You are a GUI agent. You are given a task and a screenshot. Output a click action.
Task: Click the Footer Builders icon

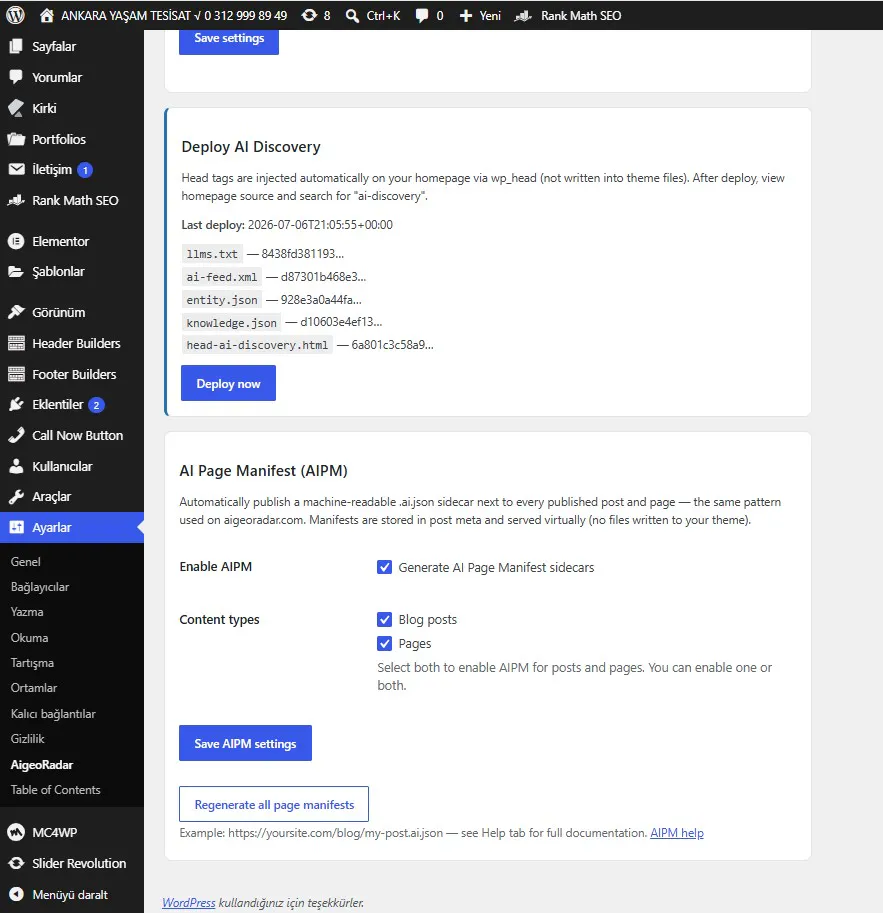tap(16, 374)
